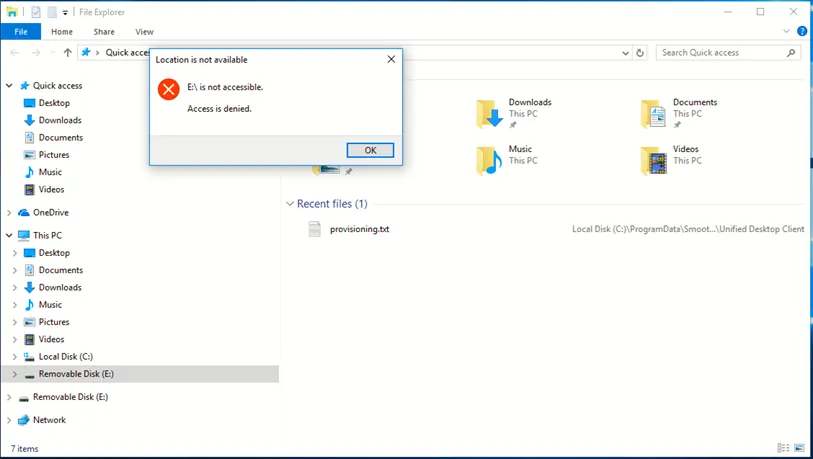This screenshot has height=459, width=813.
Task: Switch to the View ribbon tab
Action: coord(144,32)
